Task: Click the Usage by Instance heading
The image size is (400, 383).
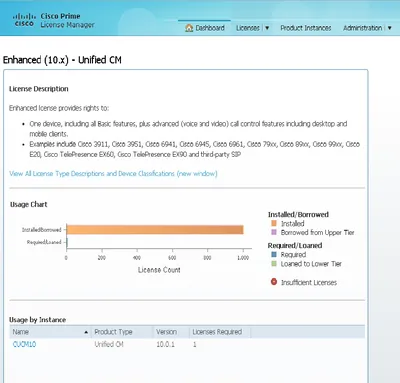Action: click(x=37, y=320)
